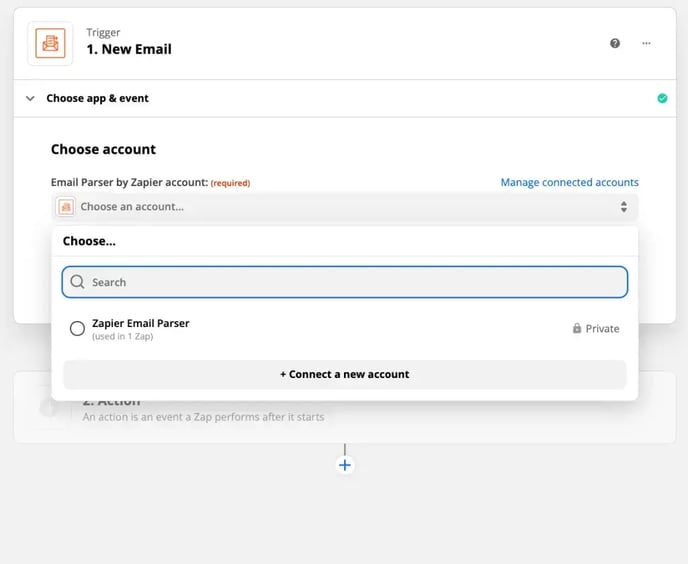The height and width of the screenshot is (564, 688).
Task: Click the green completed checkmark icon
Action: [x=662, y=98]
